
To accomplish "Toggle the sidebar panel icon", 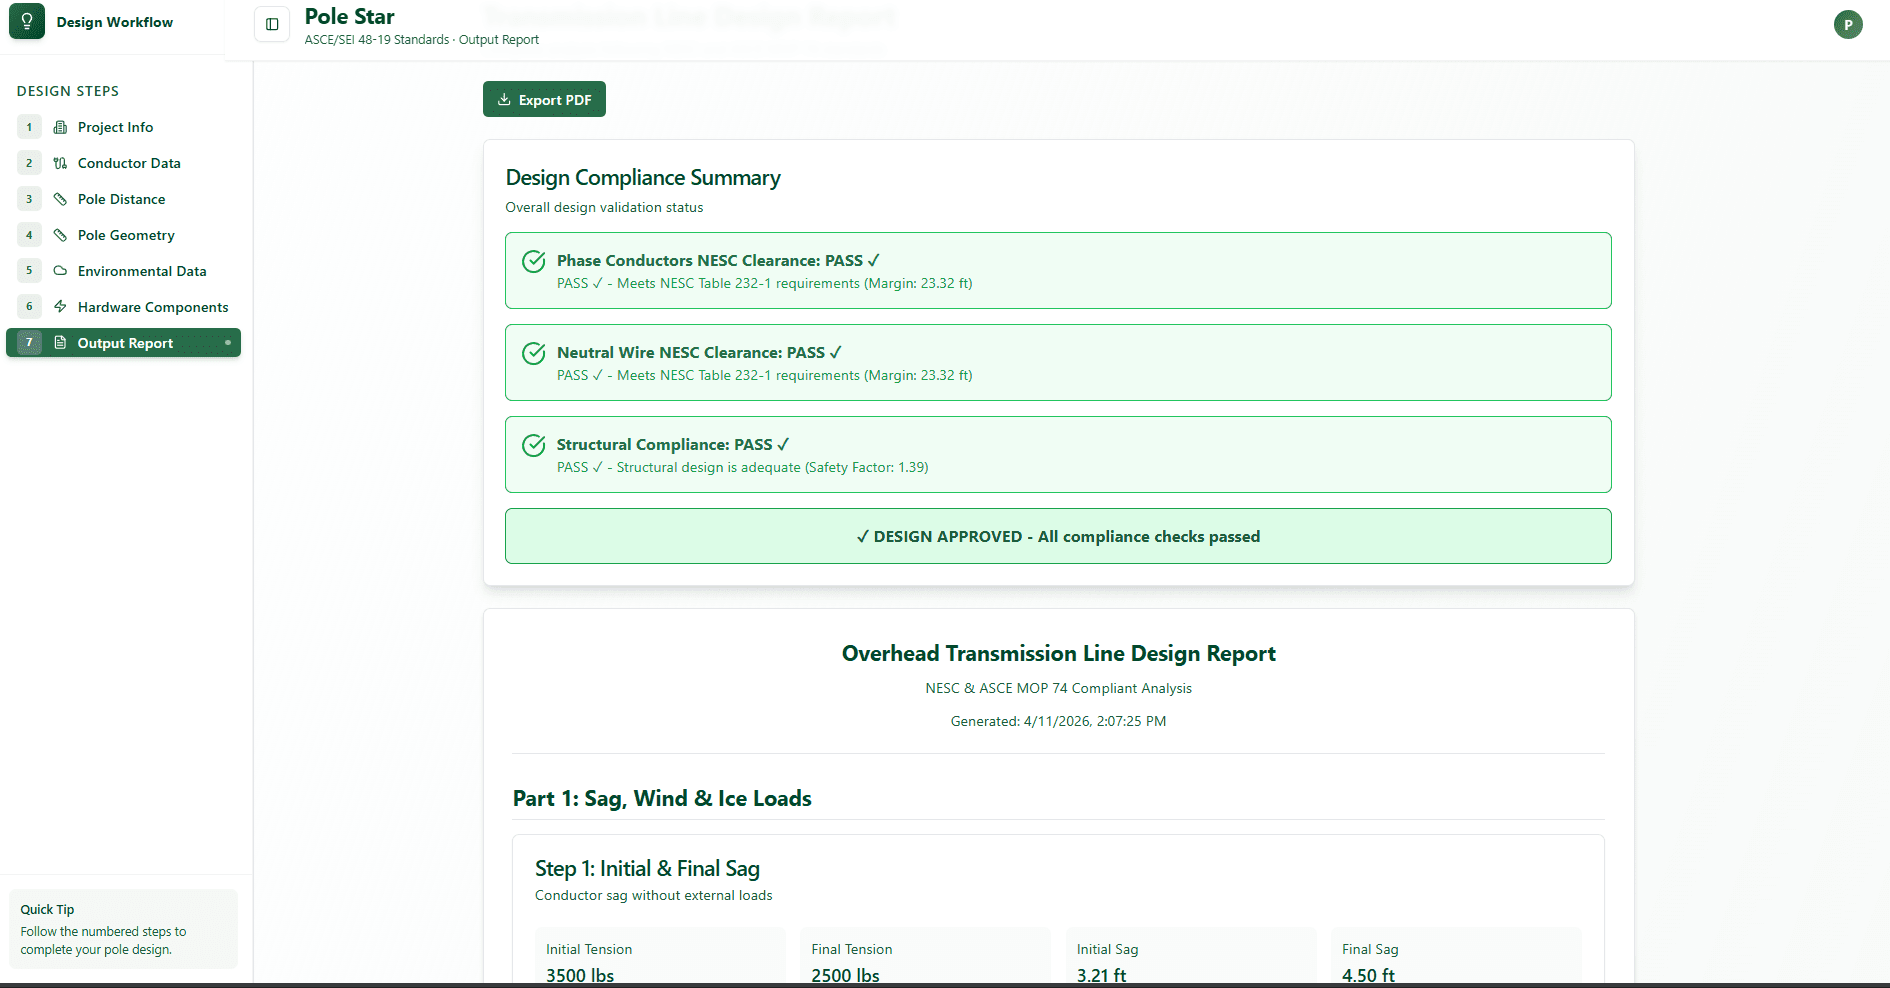I will (x=272, y=24).
